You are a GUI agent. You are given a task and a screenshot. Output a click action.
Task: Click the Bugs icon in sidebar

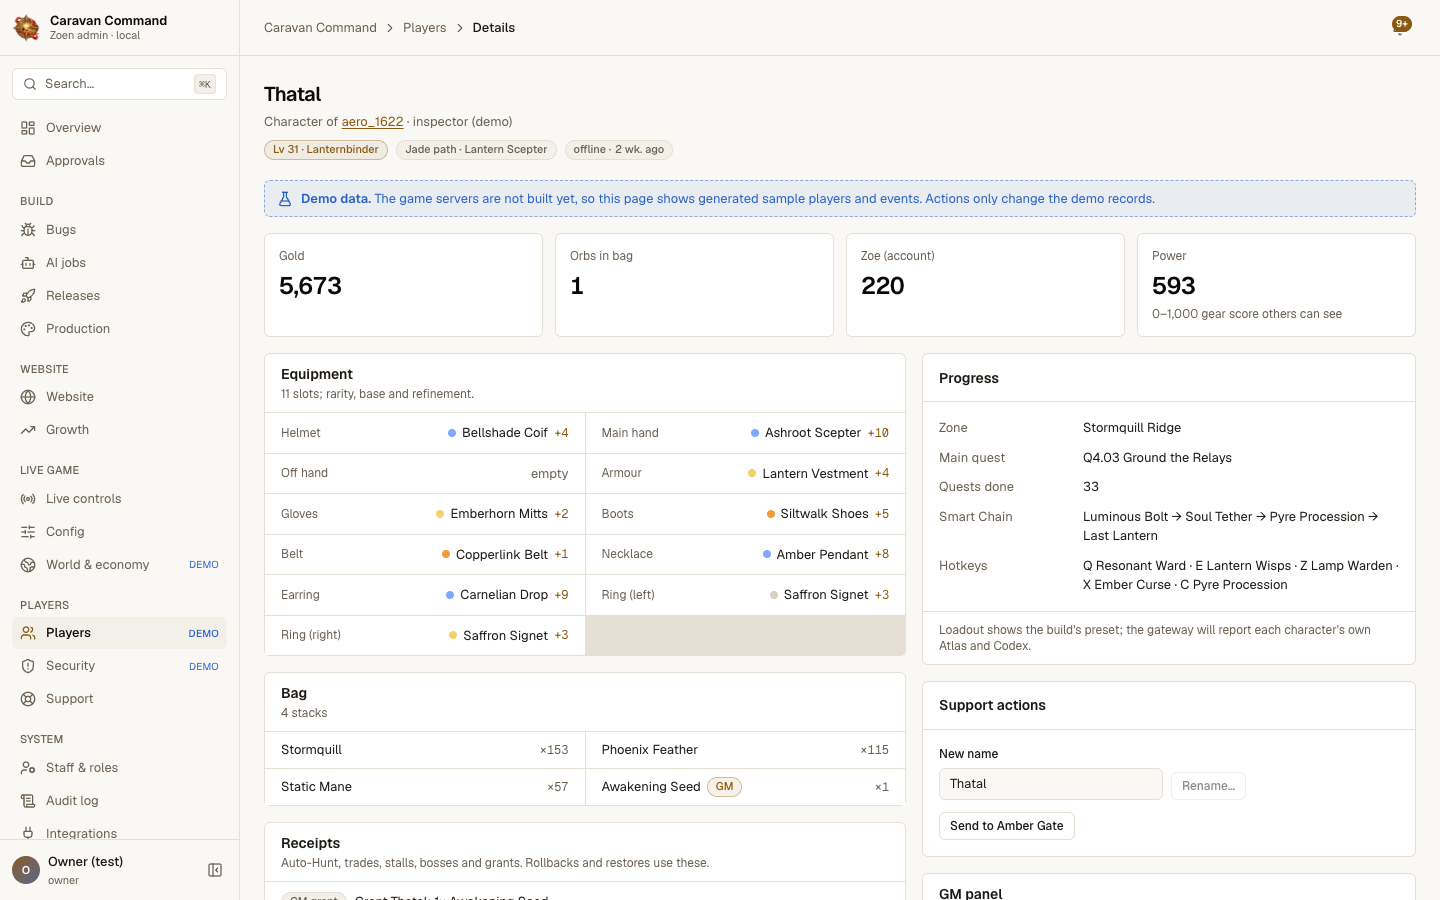[28, 230]
